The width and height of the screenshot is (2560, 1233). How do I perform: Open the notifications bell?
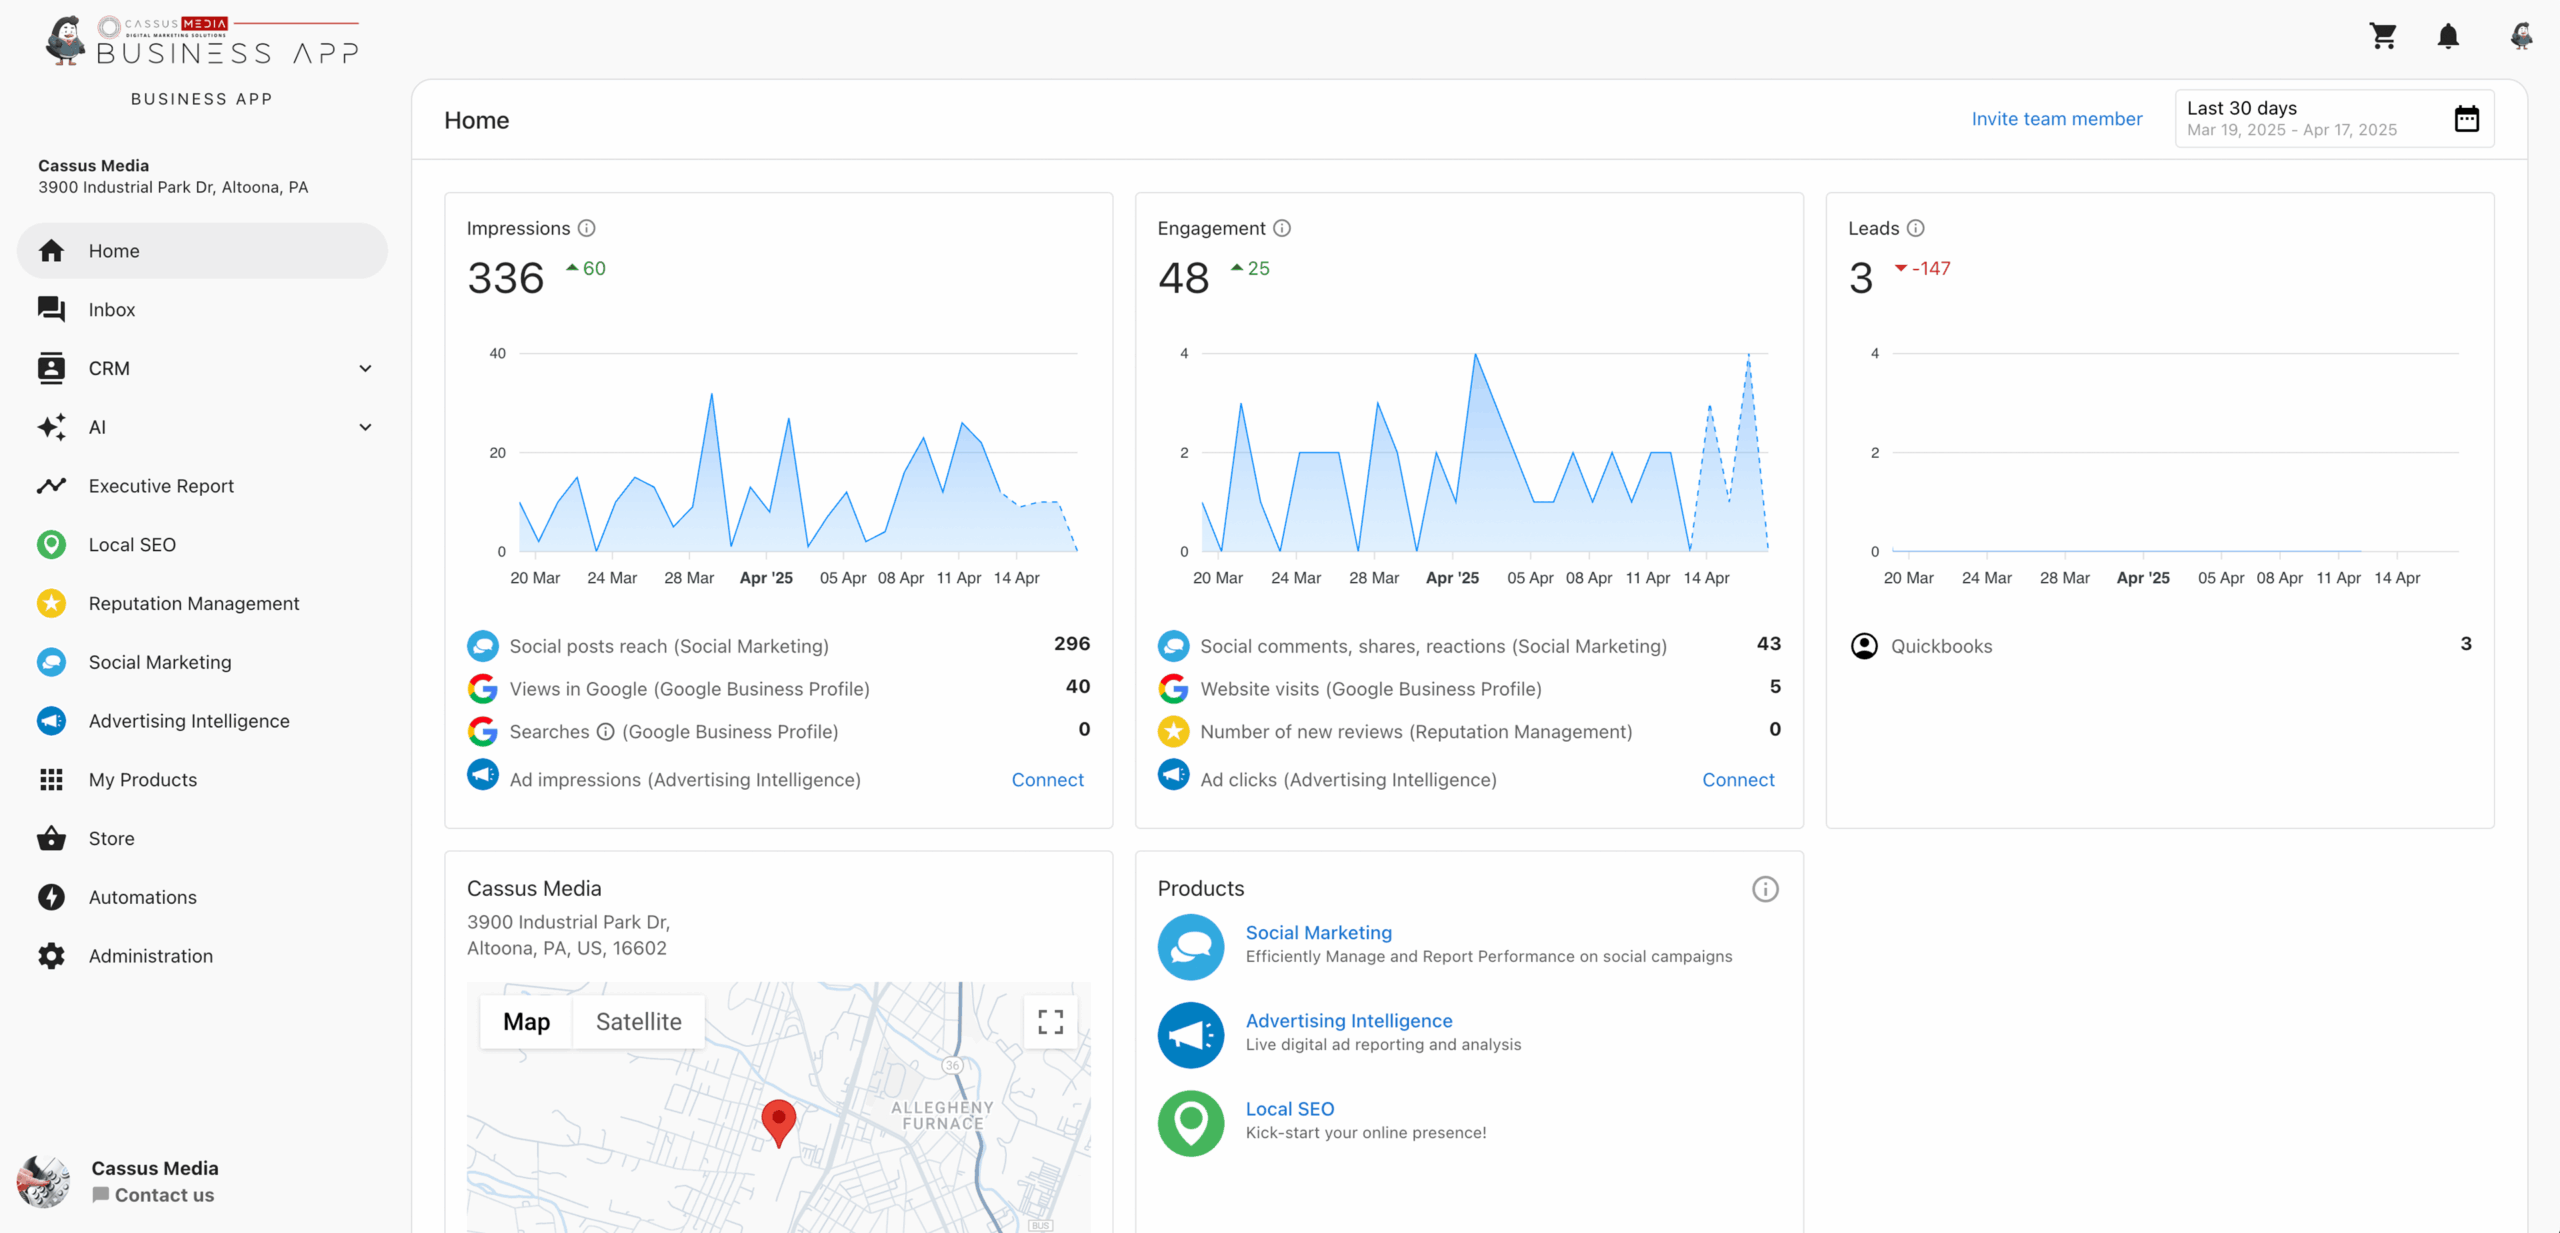tap(2448, 36)
